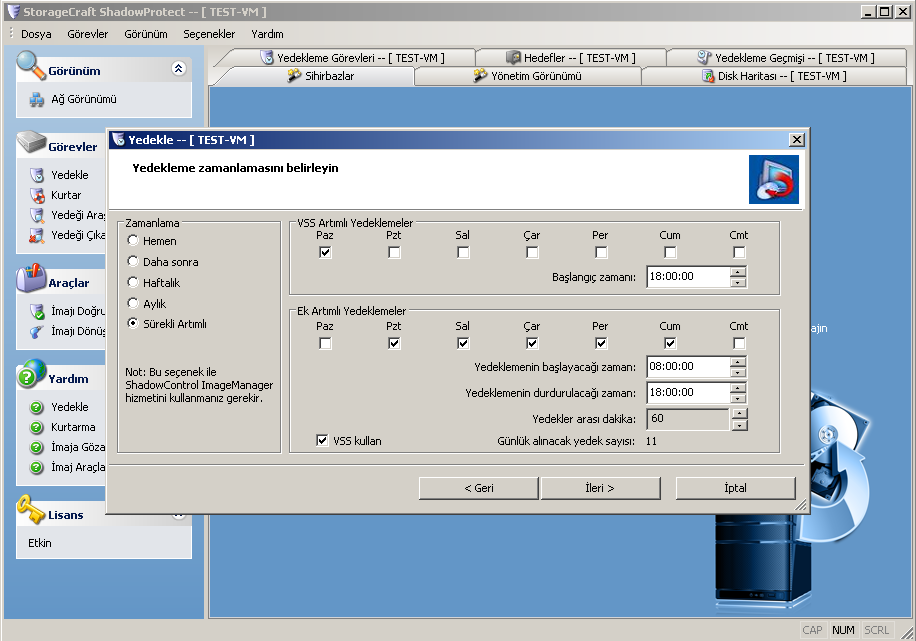This screenshot has height=641, width=916.
Task: Click the Araçlar toolbox panel icon
Action: click(31, 278)
